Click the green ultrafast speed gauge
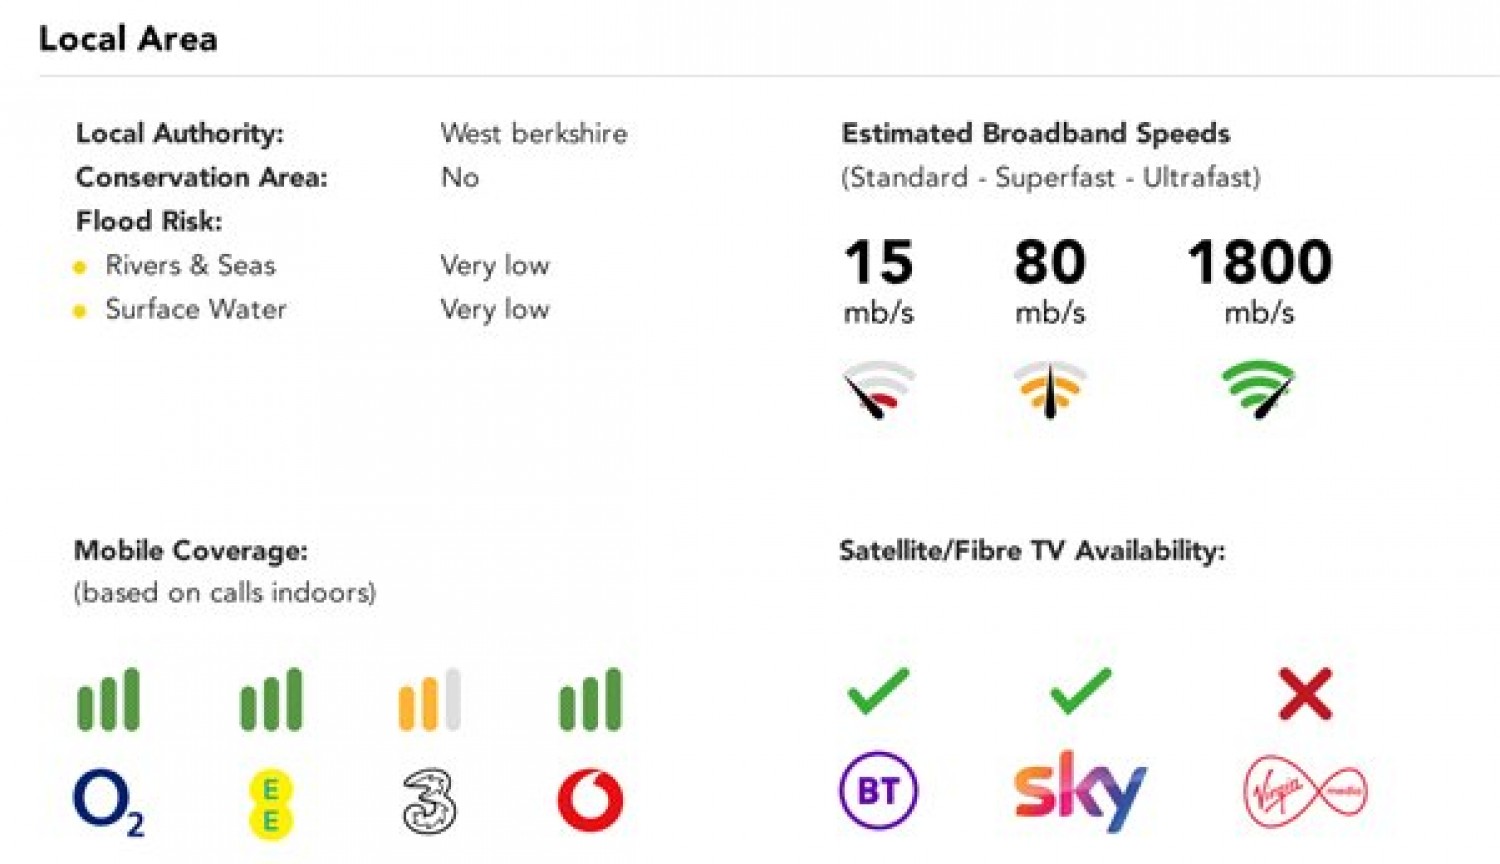 [1259, 389]
